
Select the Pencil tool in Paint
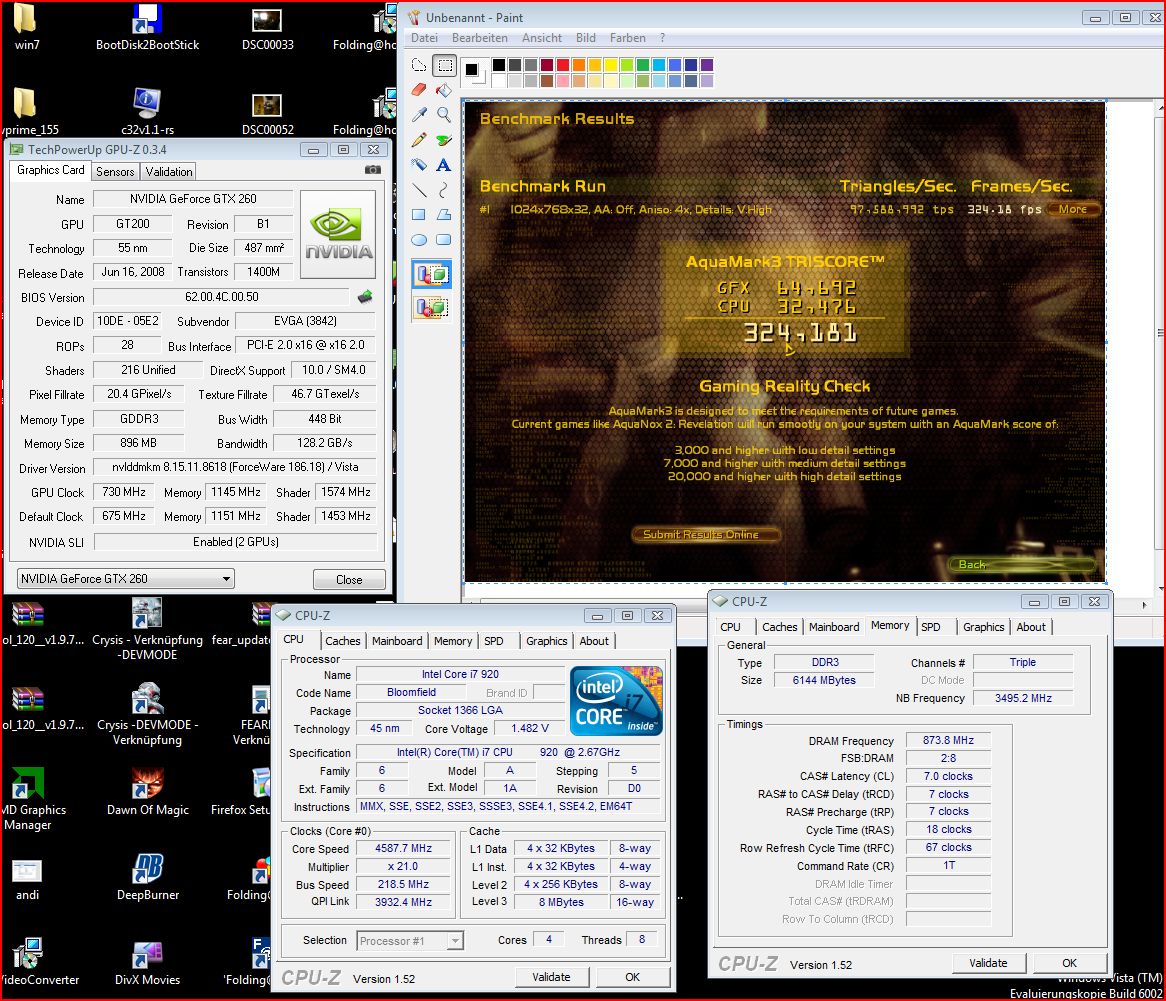coord(419,140)
